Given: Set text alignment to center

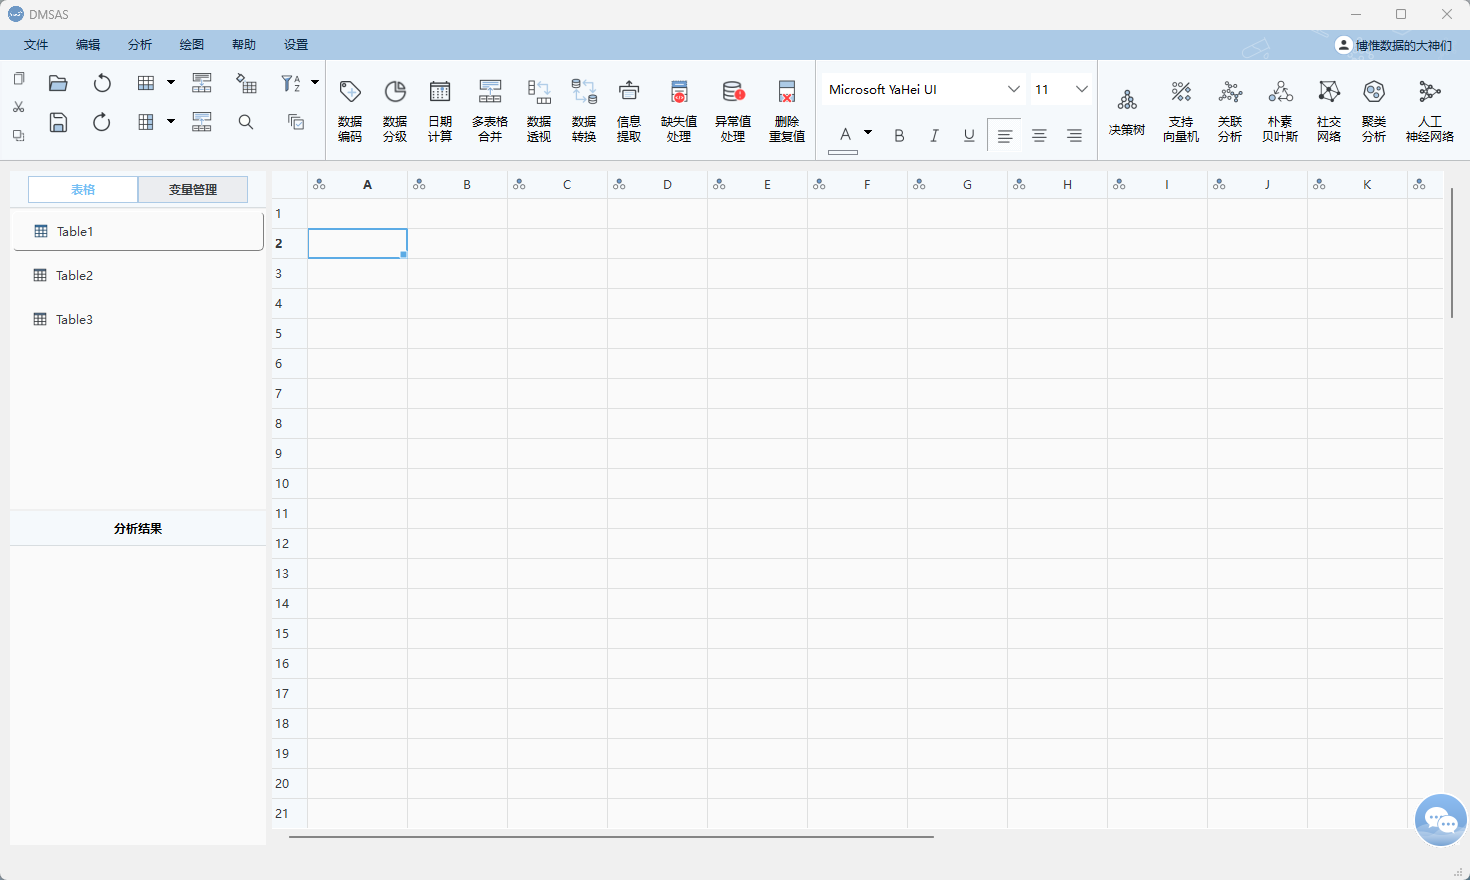Looking at the screenshot, I should pos(1040,135).
